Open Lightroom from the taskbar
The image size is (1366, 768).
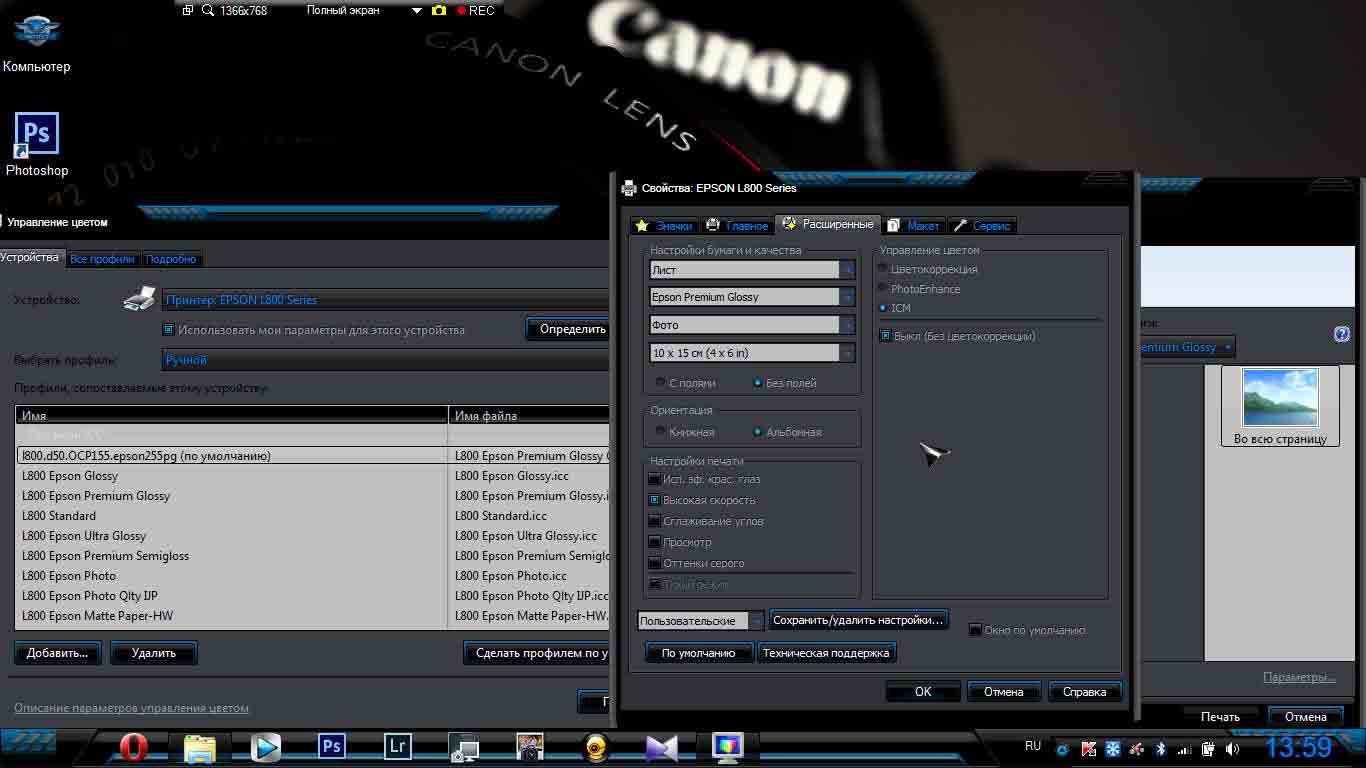398,747
